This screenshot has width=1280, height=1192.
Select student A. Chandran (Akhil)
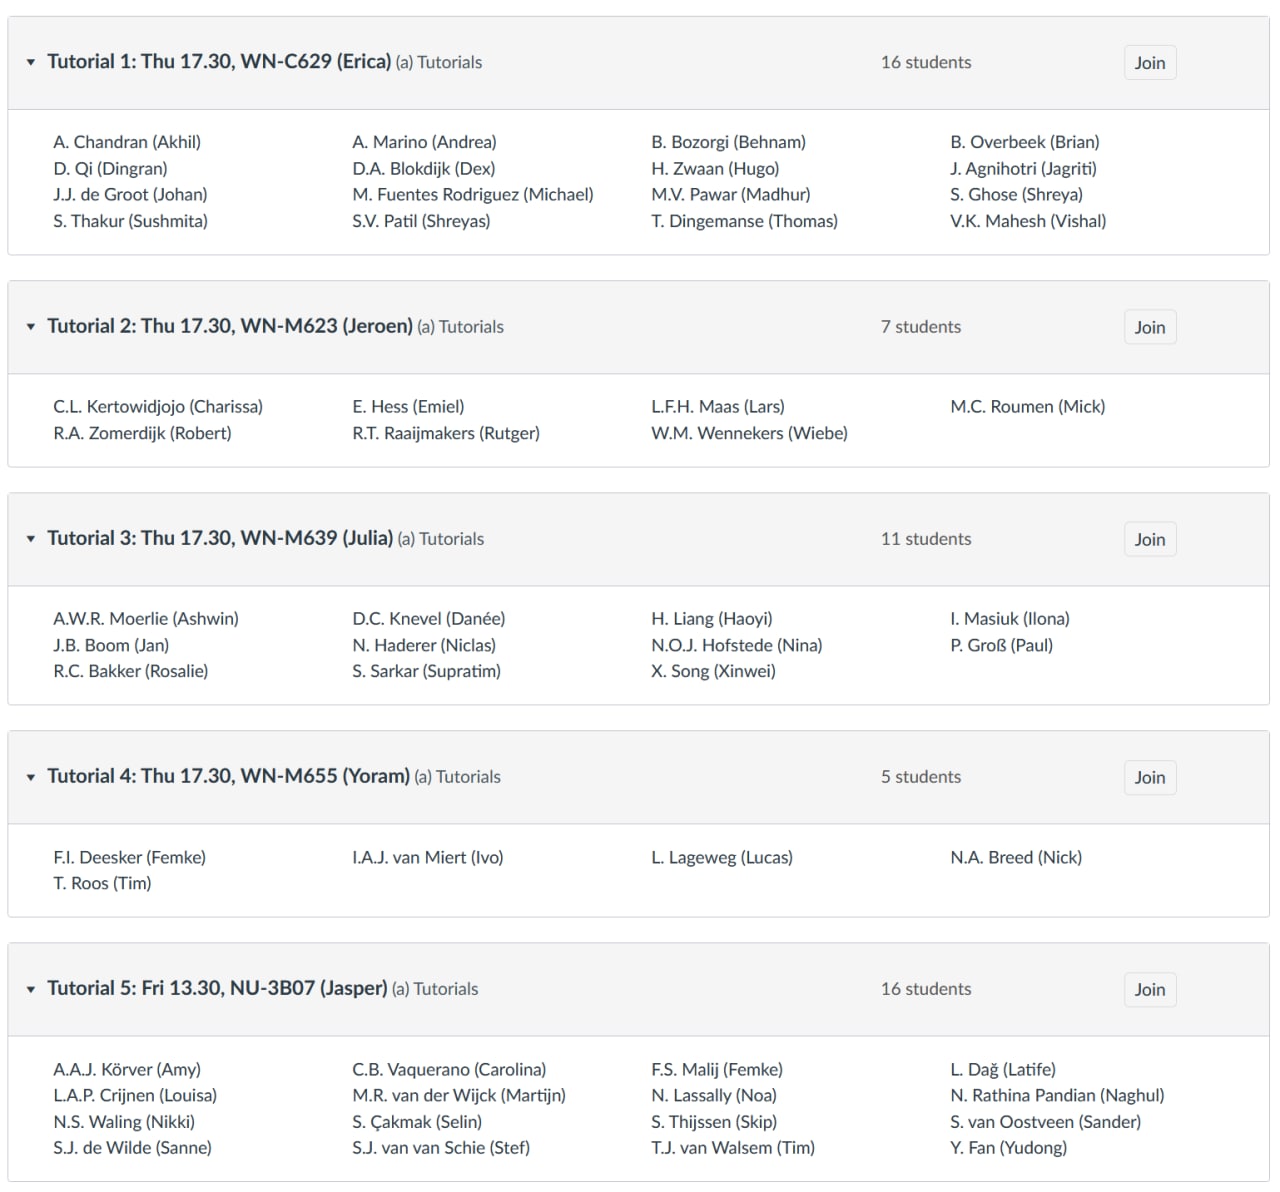(127, 142)
